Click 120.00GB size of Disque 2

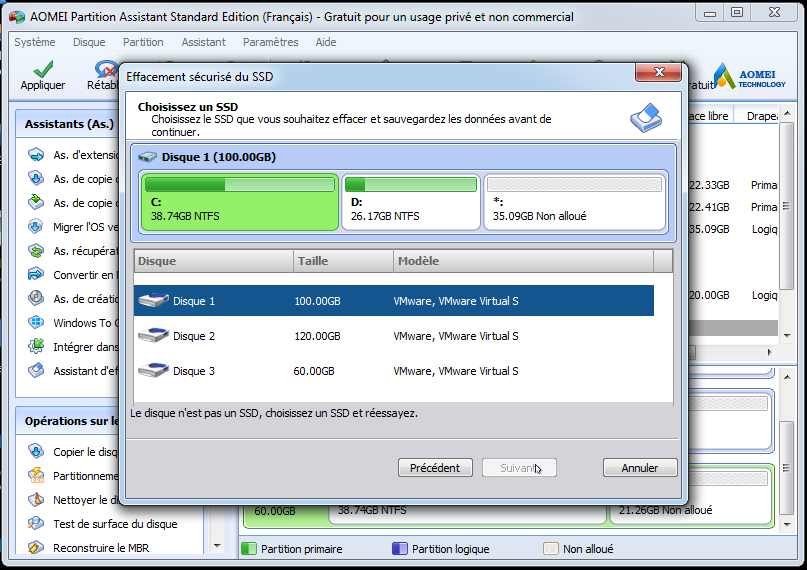pos(317,336)
